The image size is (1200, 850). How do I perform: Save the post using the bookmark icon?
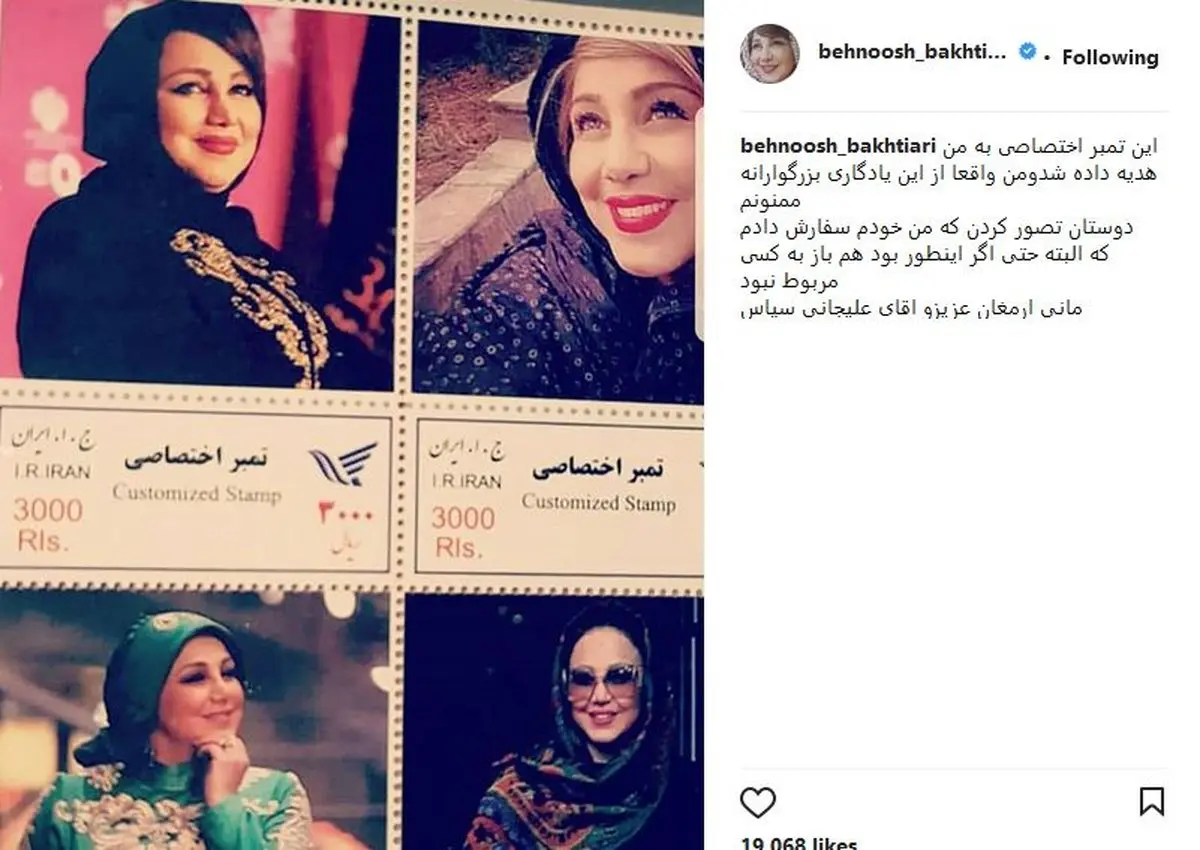click(x=1151, y=802)
